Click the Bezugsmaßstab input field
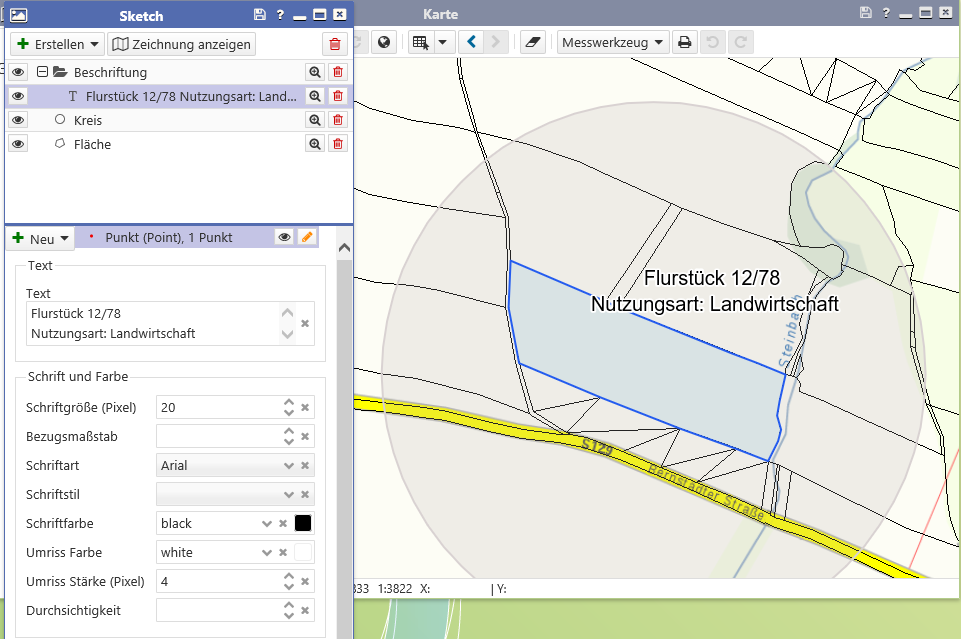The image size is (961, 639). (235, 436)
